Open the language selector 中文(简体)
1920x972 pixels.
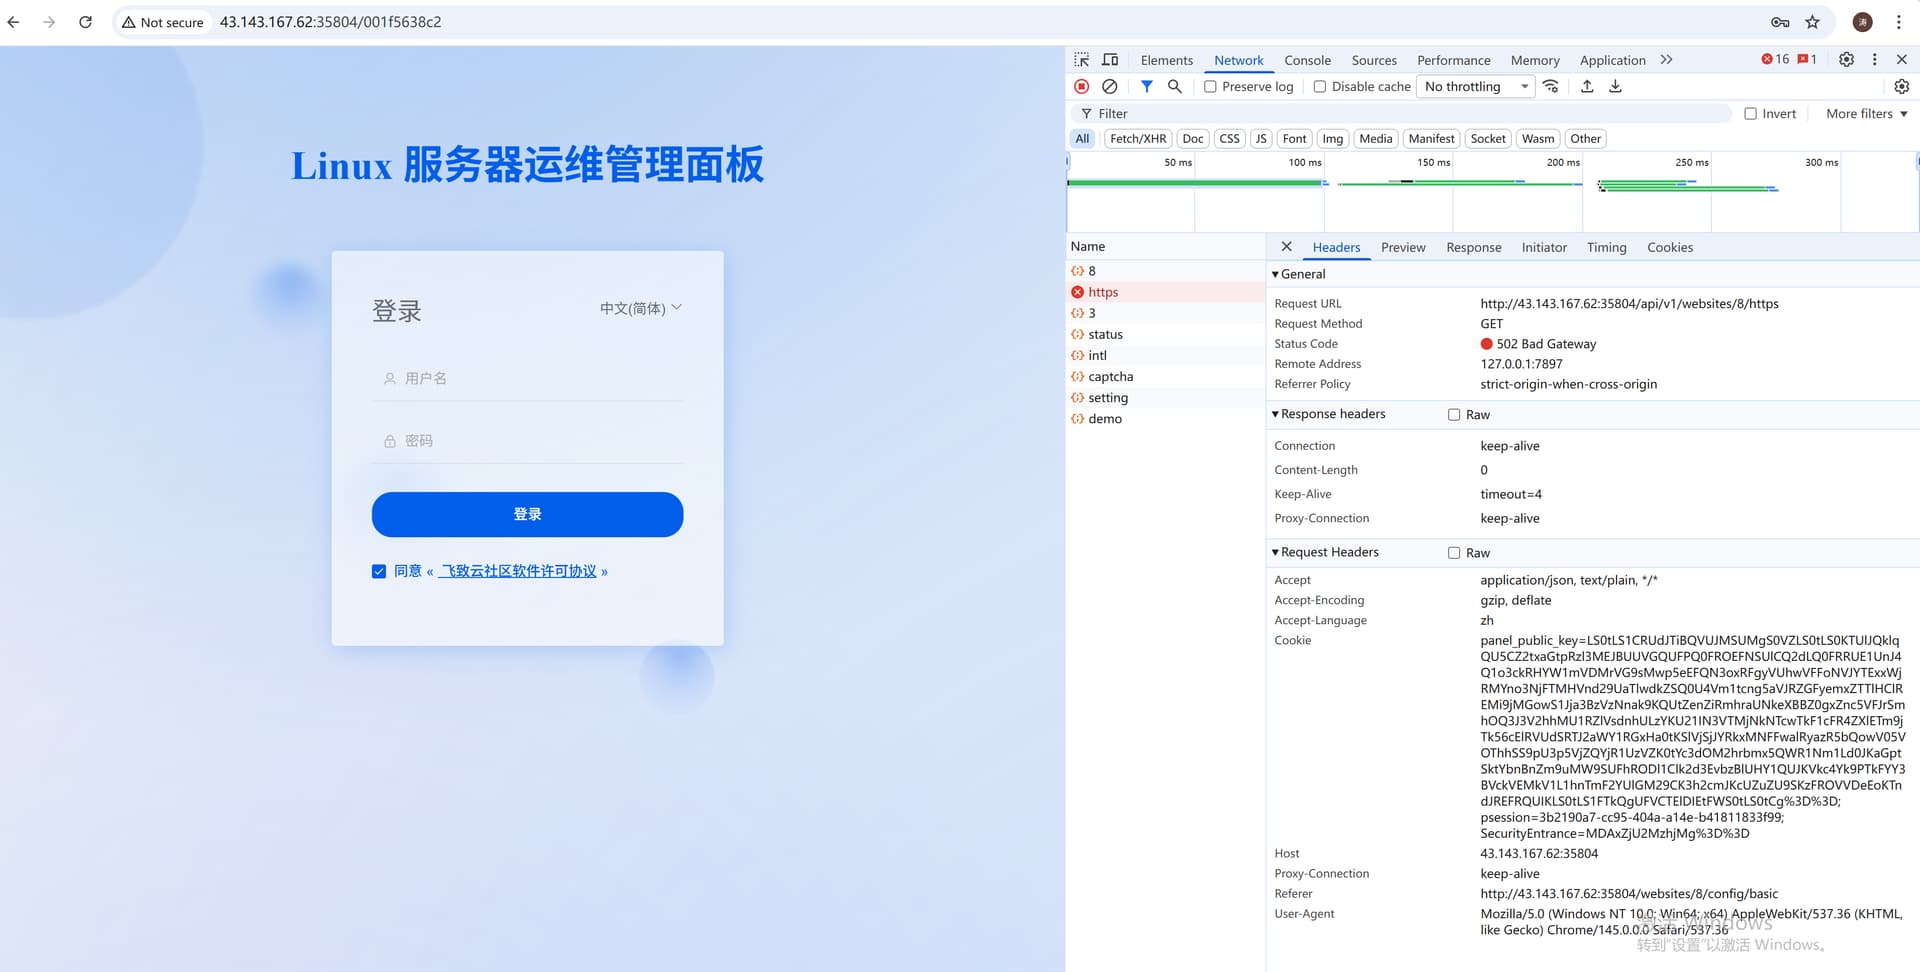[640, 308]
